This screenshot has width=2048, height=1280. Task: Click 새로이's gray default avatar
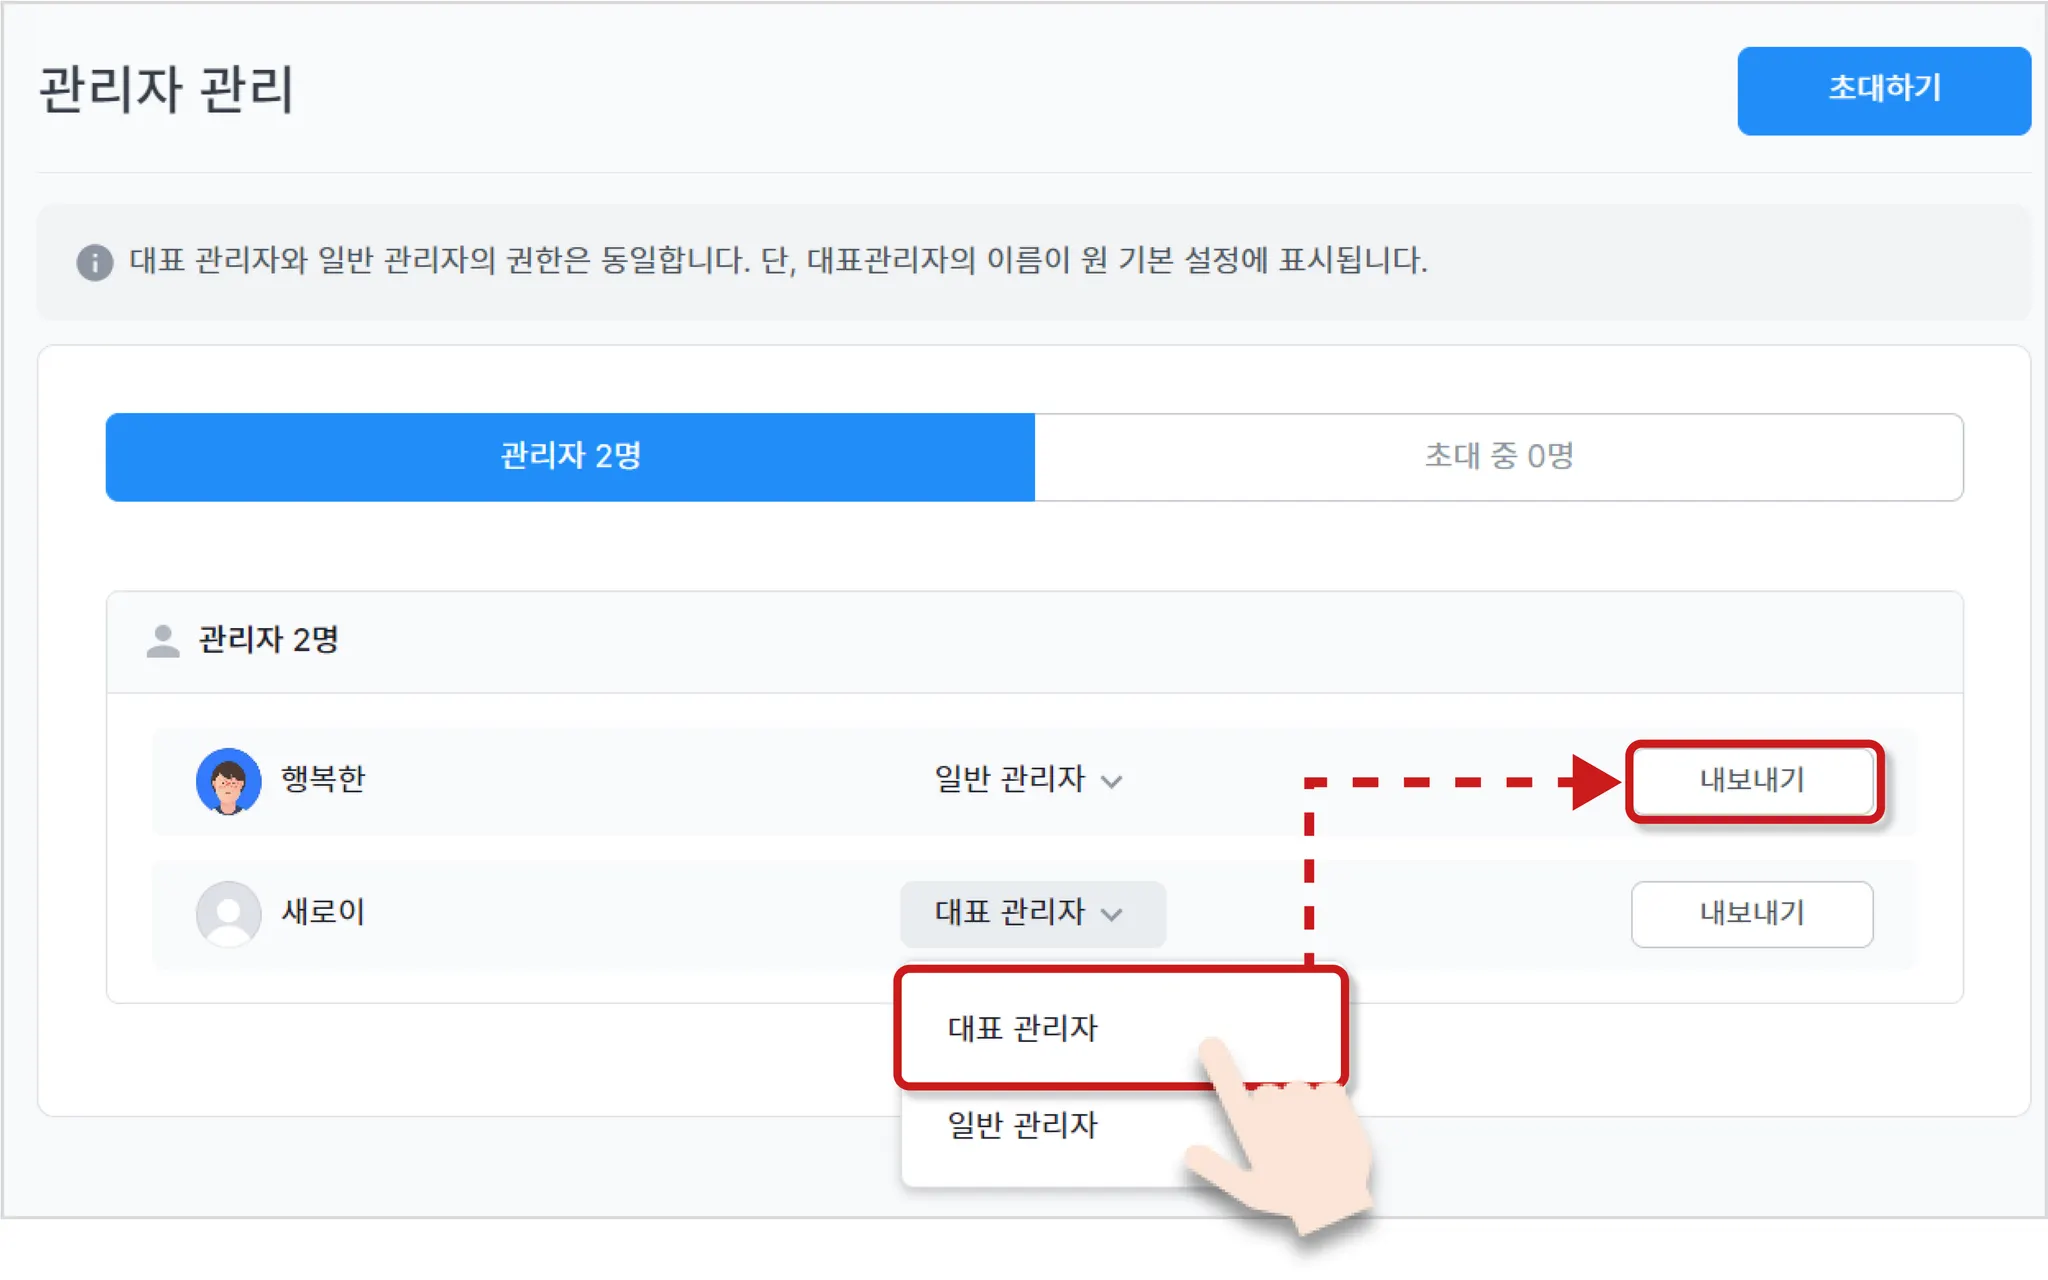[x=228, y=913]
